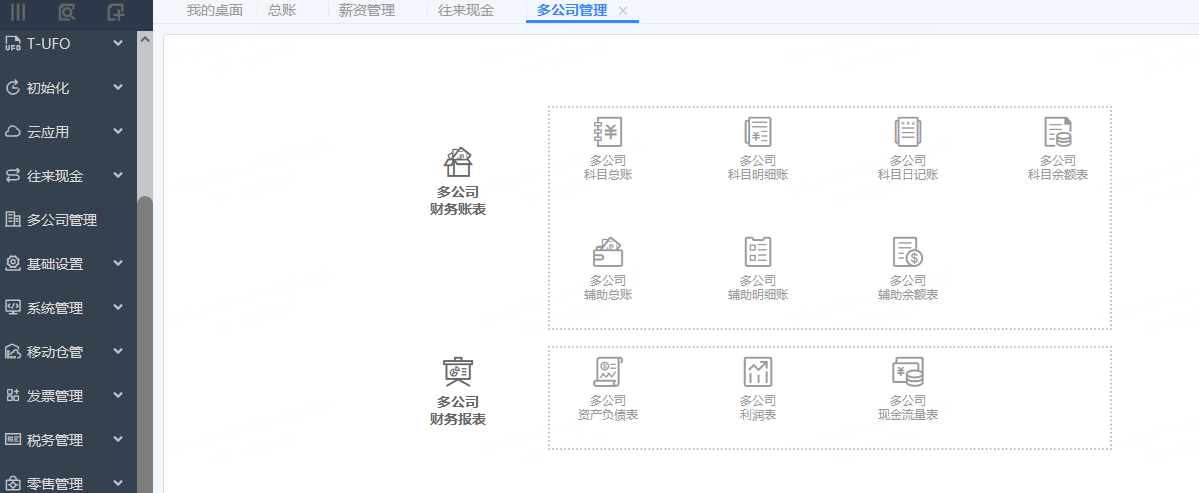Screen dimensions: 1199x493
Task: Close the 多公司管理 tab
Action: pyautogui.click(x=623, y=11)
